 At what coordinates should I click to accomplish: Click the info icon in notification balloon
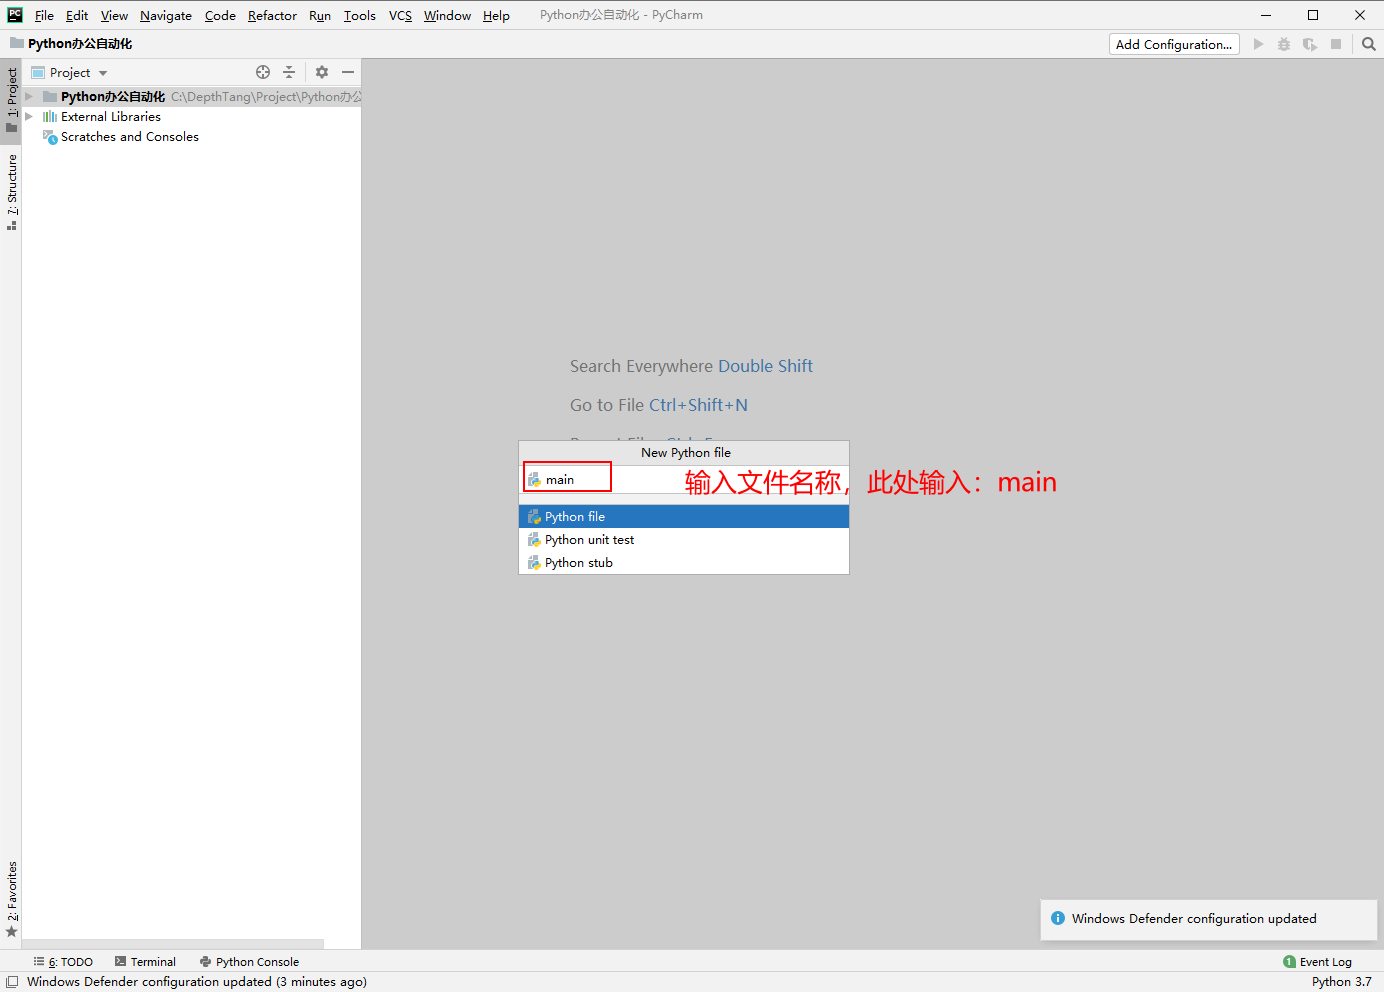1058,918
